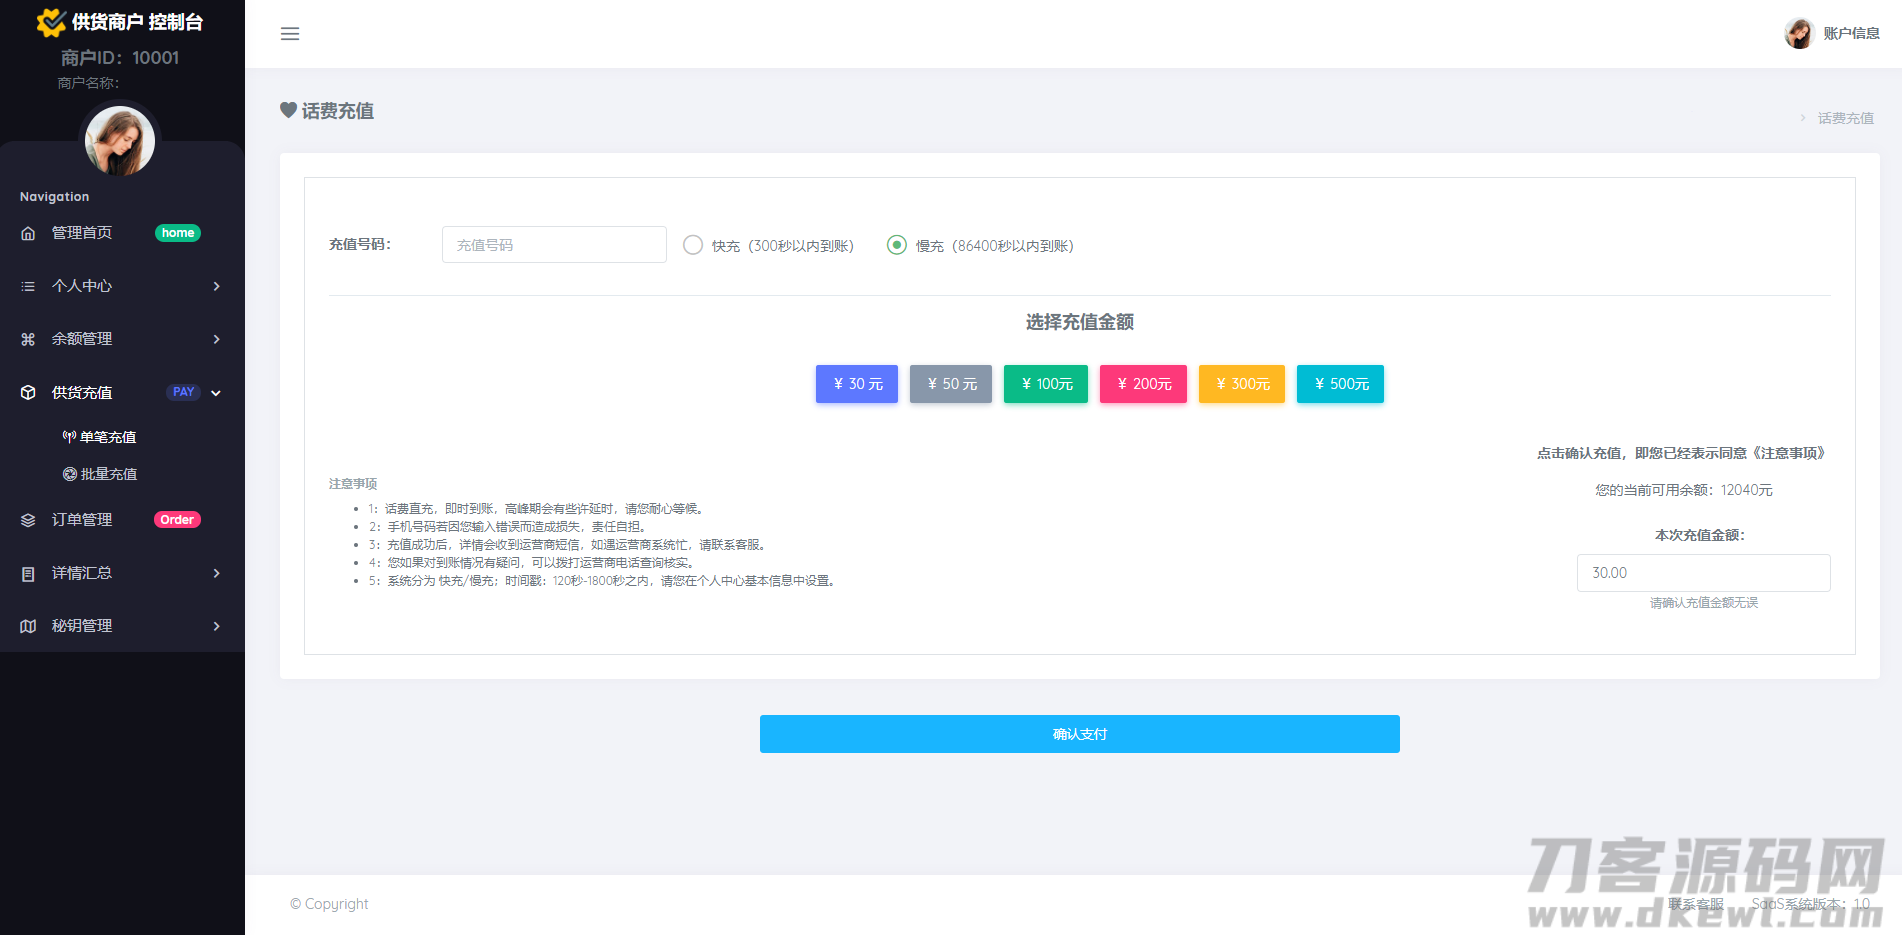This screenshot has width=1902, height=935.
Task: Click the 充值号码 phone number input field
Action: pos(554,245)
